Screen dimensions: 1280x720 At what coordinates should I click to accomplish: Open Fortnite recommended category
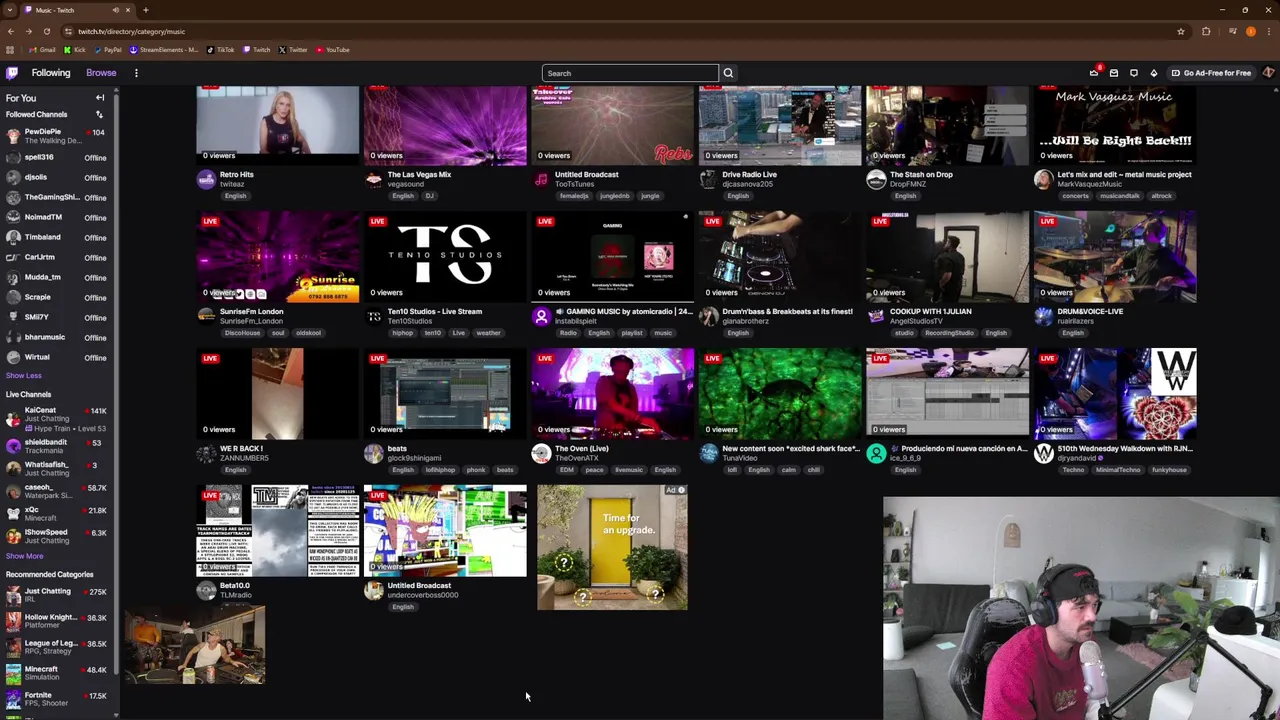(57, 699)
